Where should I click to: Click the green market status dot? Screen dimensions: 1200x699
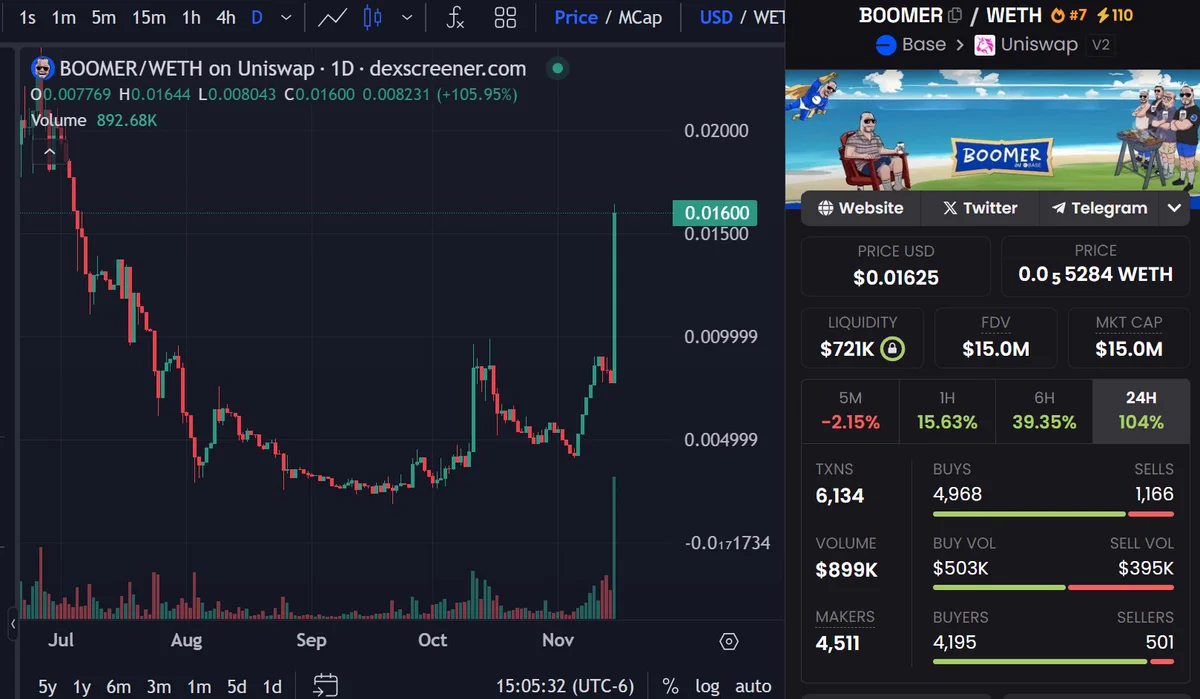coord(558,69)
